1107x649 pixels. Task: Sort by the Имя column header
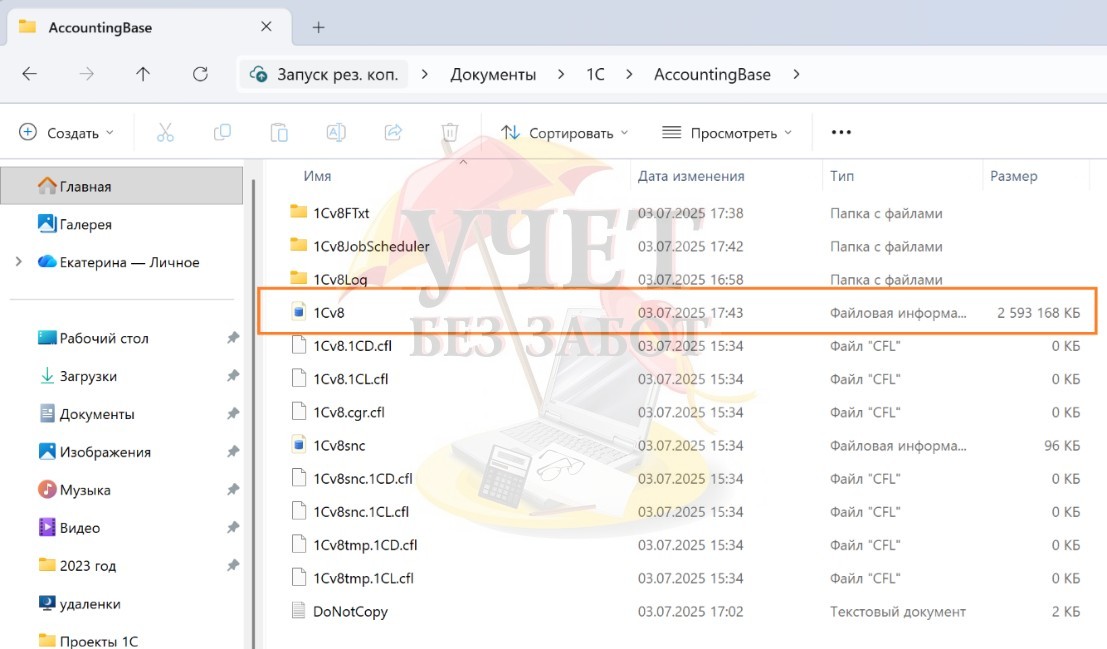coord(317,176)
